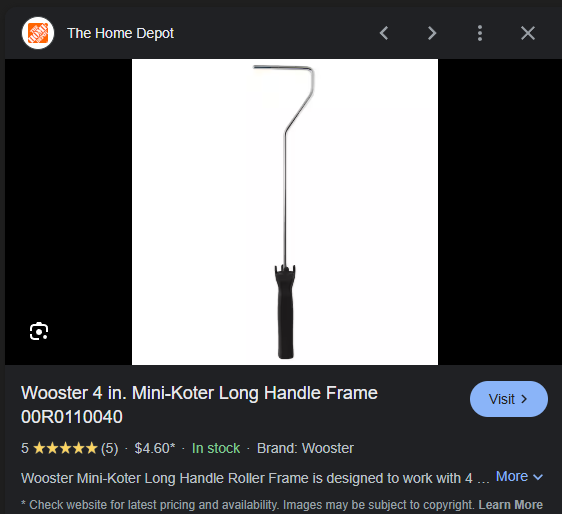Click the Visit button

[x=509, y=399]
